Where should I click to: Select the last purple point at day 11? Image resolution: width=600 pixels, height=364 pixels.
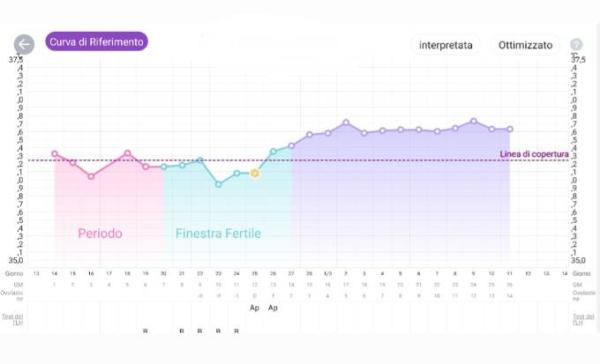tap(510, 129)
